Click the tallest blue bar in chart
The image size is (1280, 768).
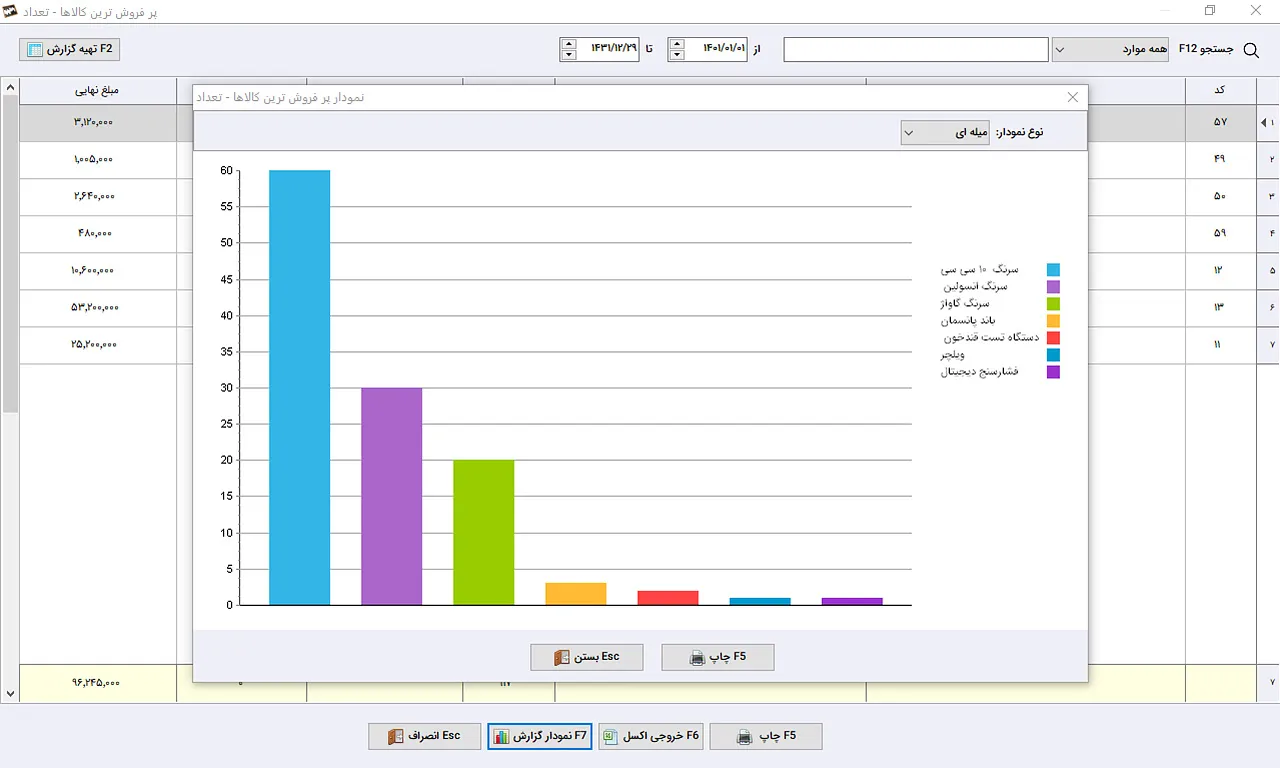300,387
